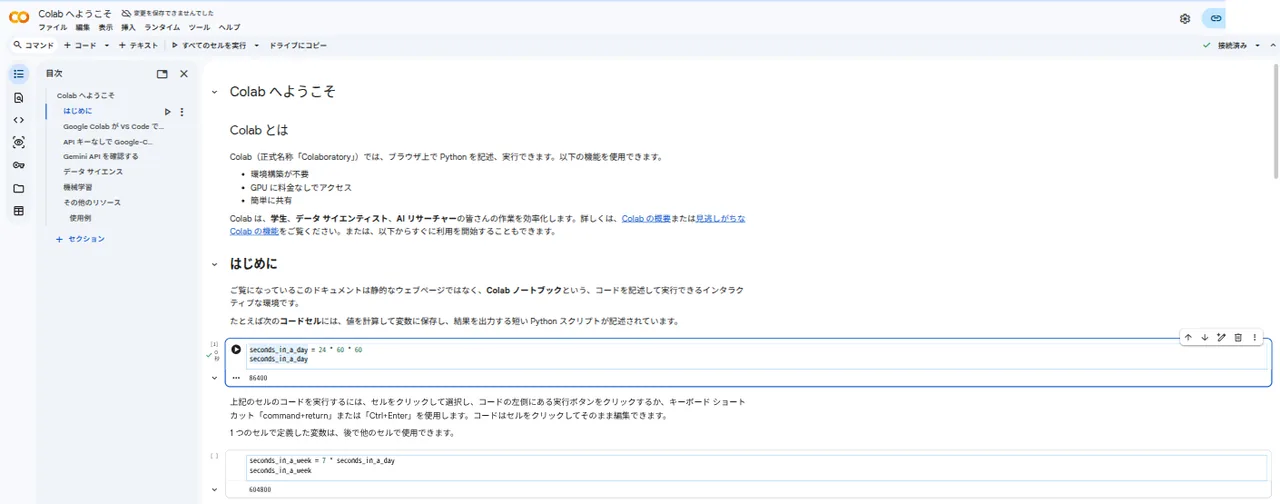Screen dimensions: 1280x504
Task: Click the Colab logo icon
Action: tap(19, 18)
